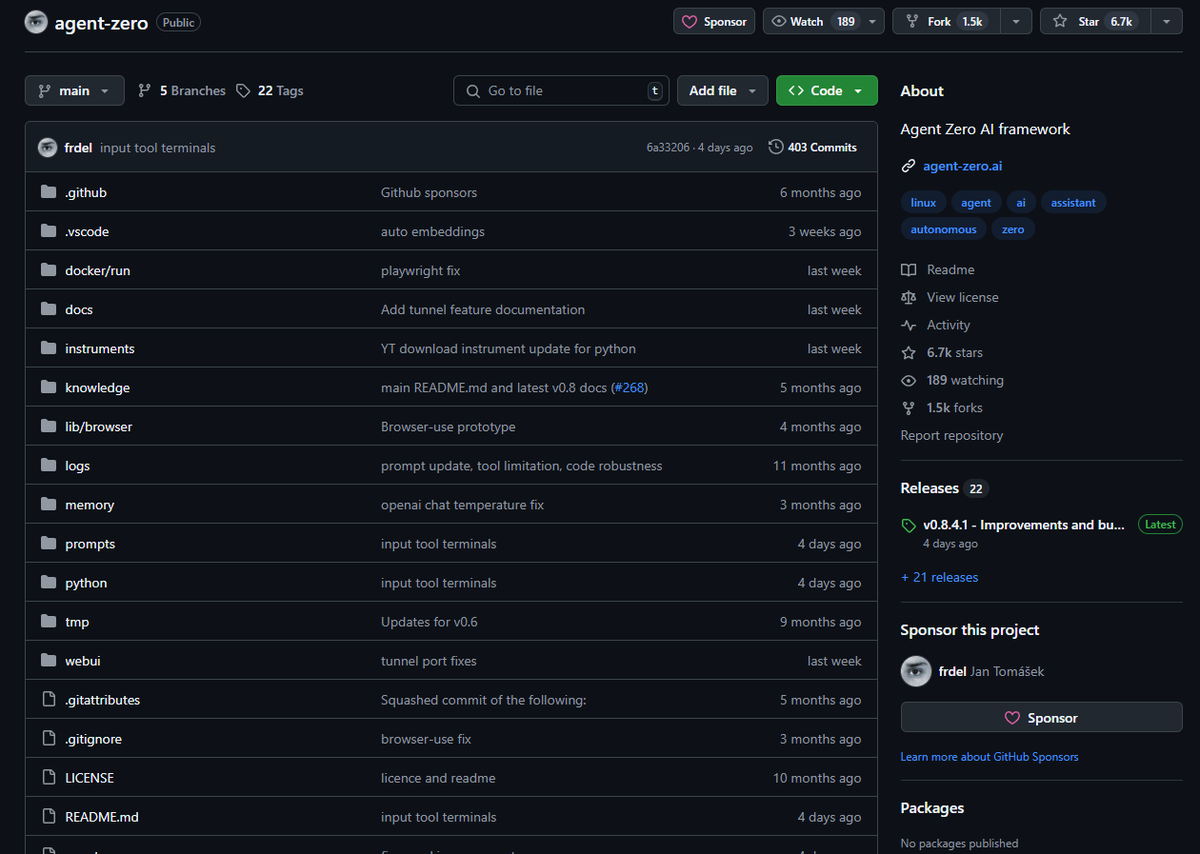1200x854 pixels.
Task: Expand the Watch notifications dropdown arrow
Action: click(873, 22)
